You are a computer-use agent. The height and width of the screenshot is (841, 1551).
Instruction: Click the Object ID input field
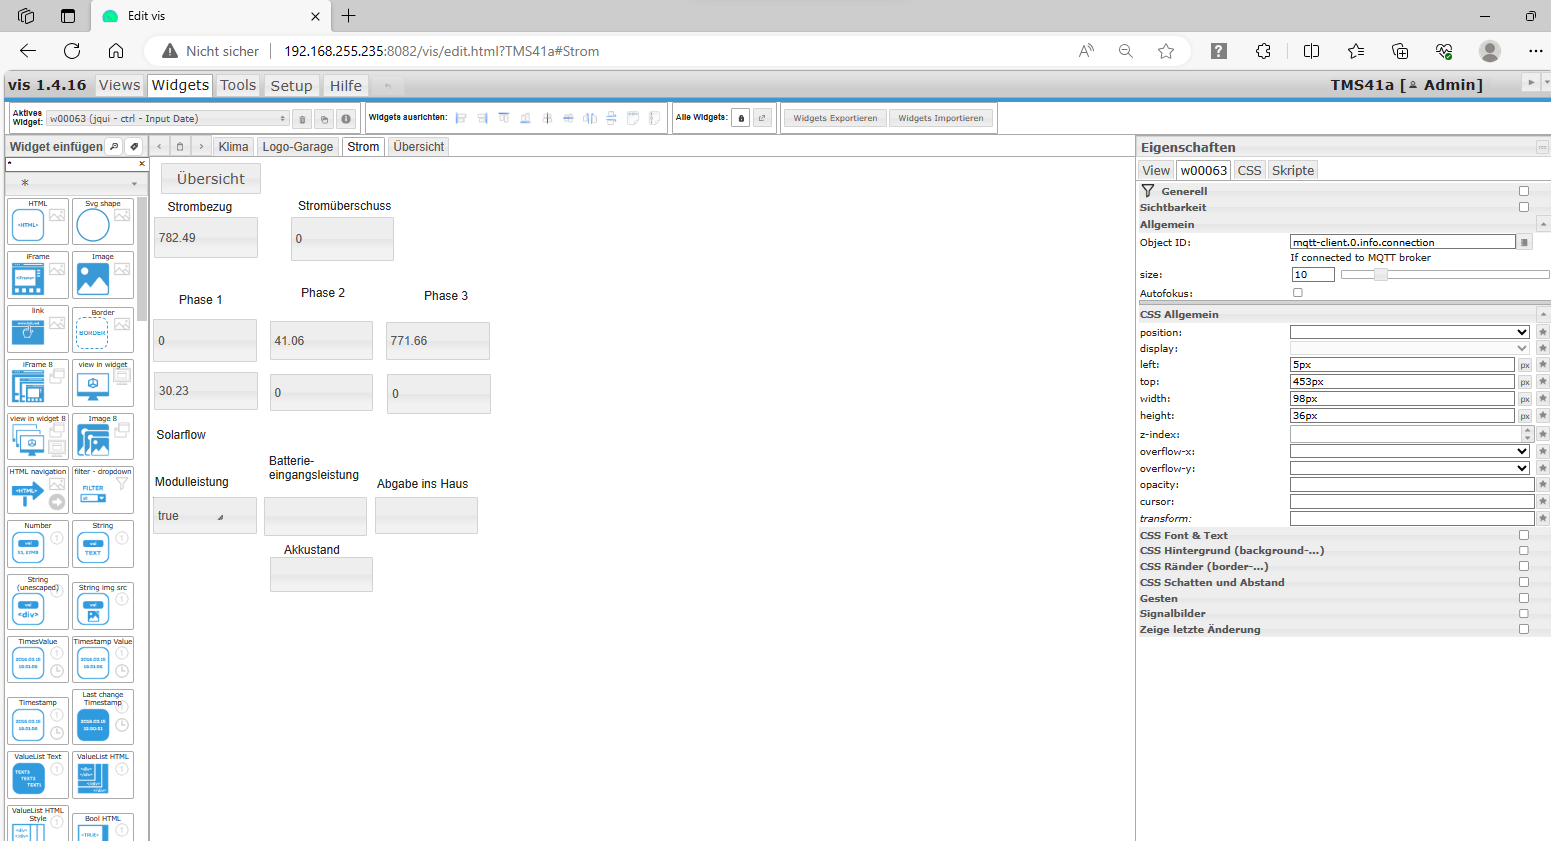1403,242
